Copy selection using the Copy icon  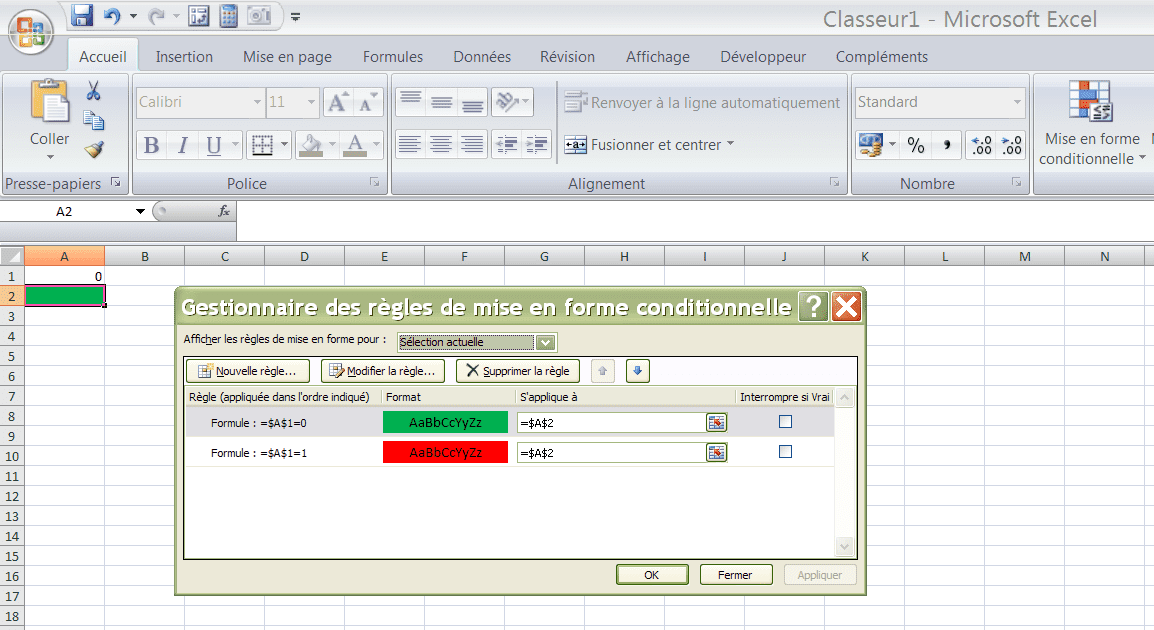coord(93,120)
